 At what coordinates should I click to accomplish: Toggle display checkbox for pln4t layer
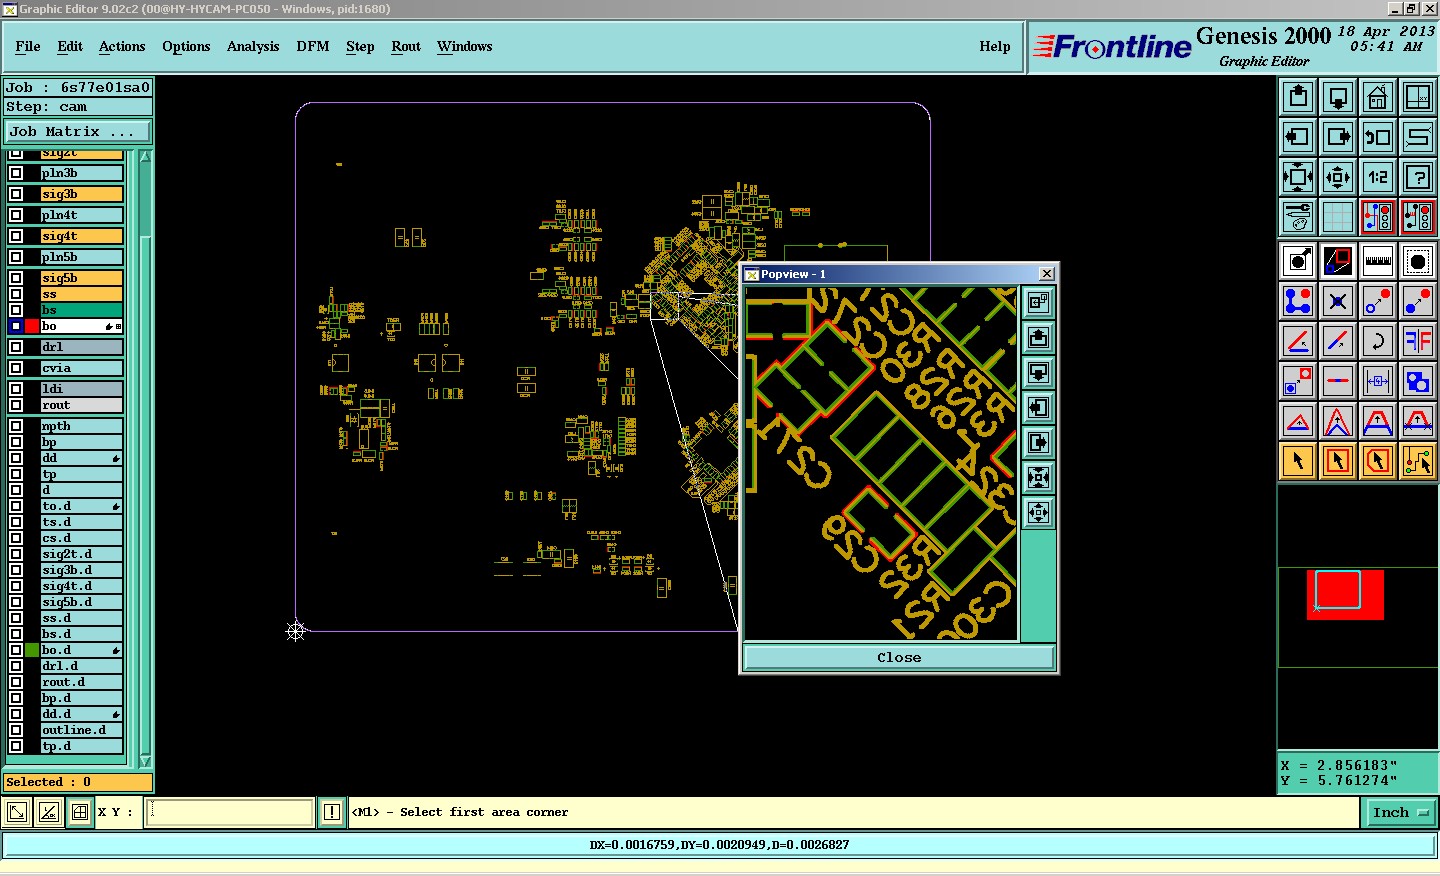[16, 215]
